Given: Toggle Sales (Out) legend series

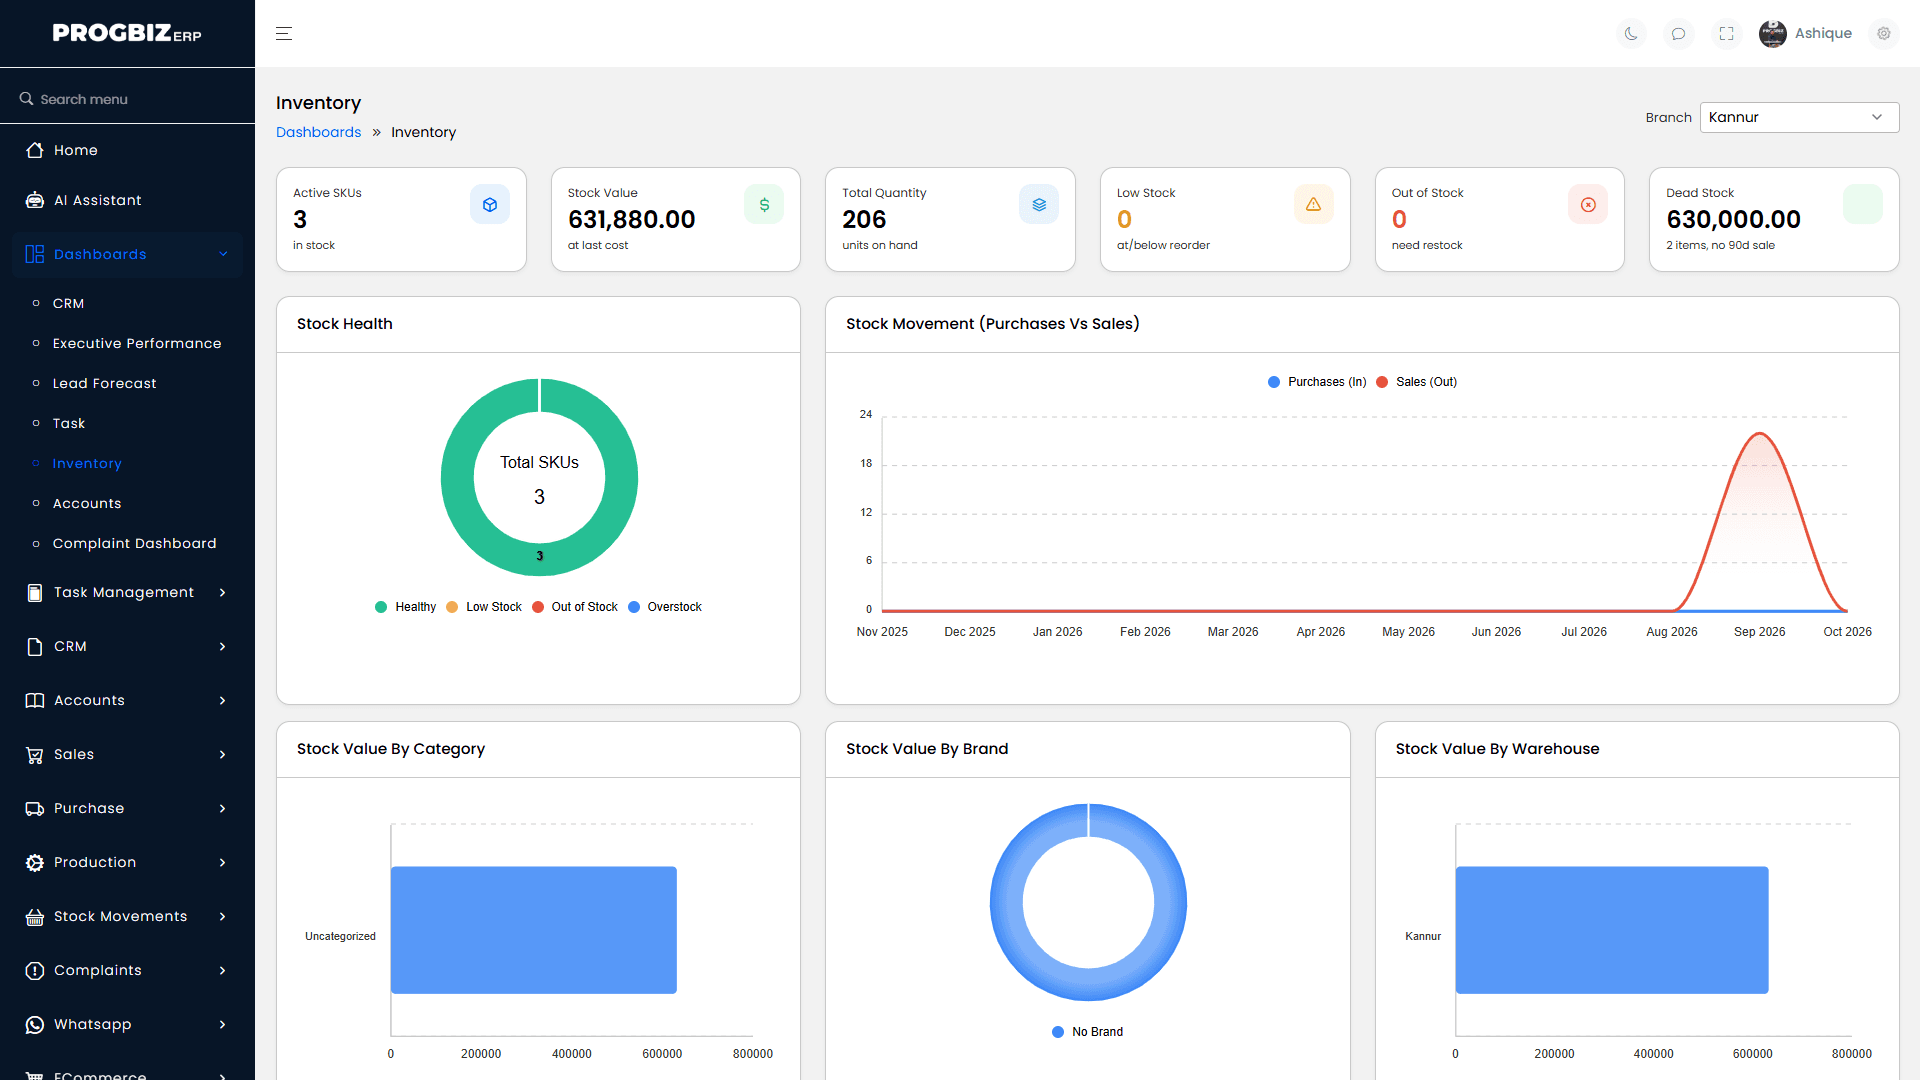Looking at the screenshot, I should [1417, 382].
